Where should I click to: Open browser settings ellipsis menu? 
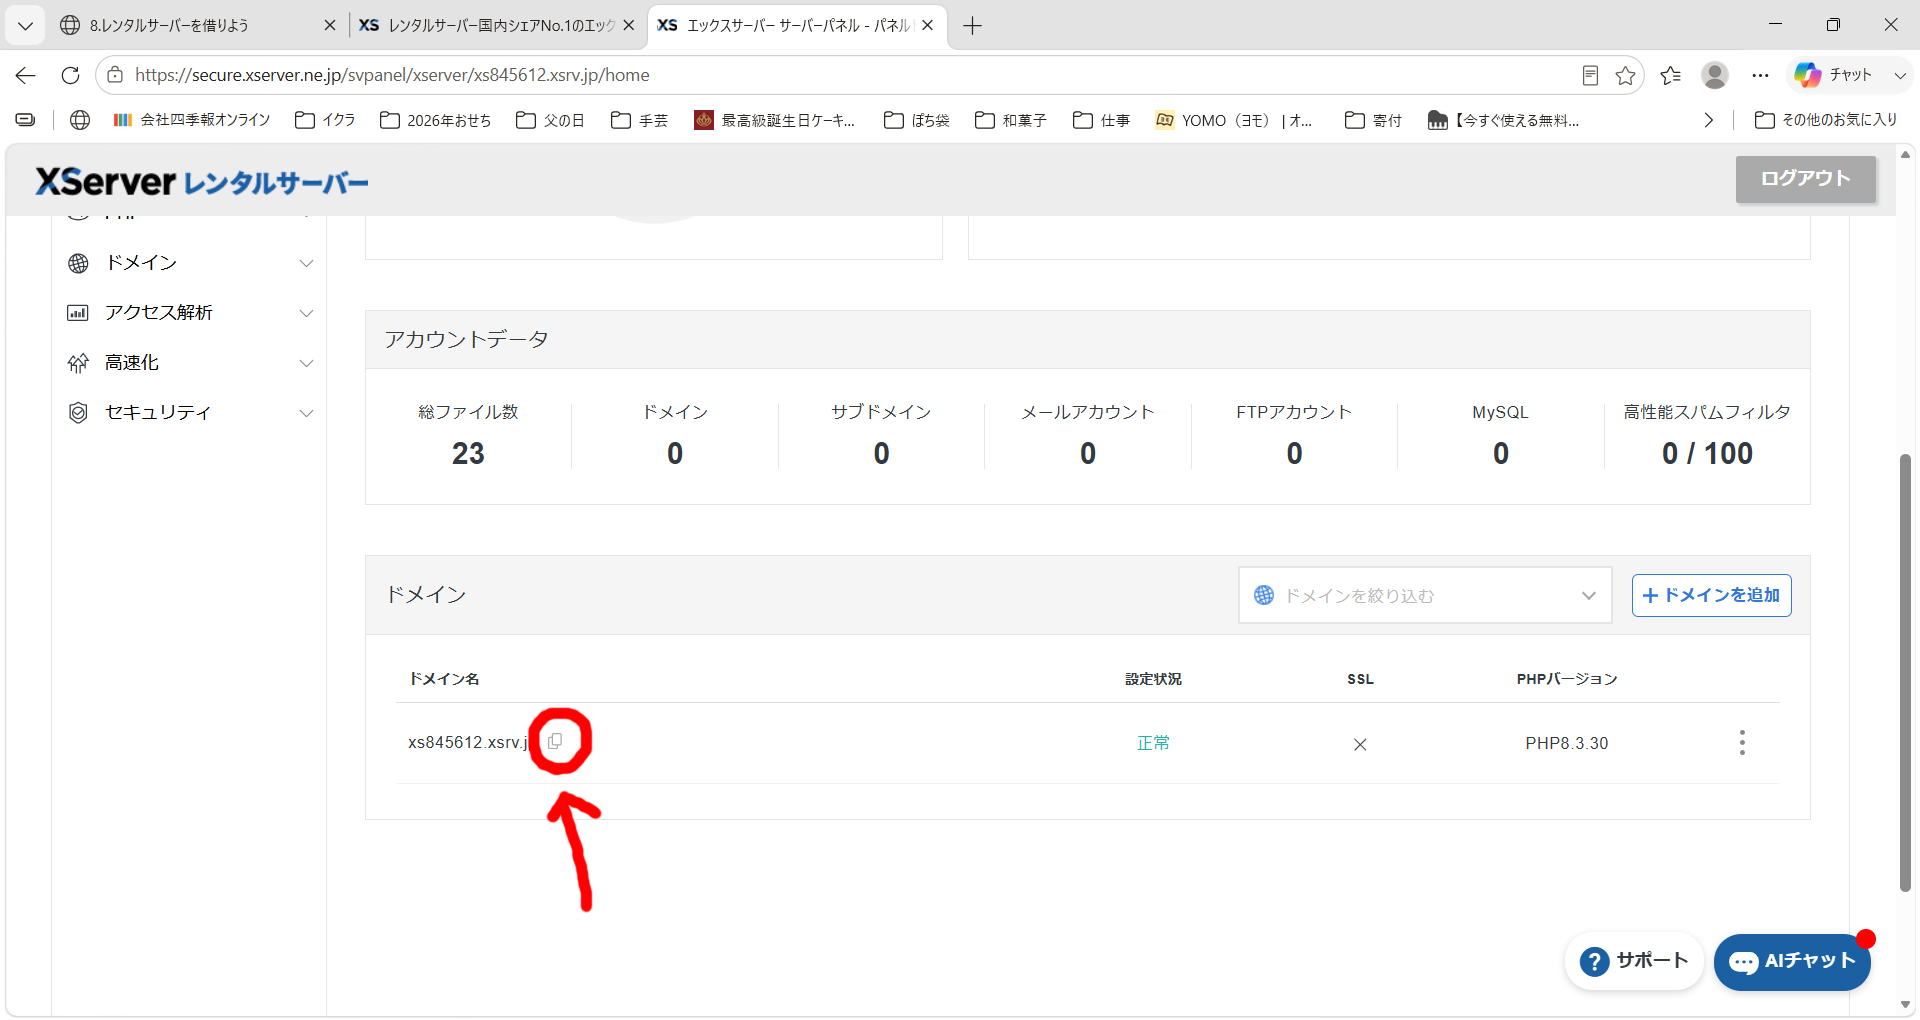pos(1760,75)
